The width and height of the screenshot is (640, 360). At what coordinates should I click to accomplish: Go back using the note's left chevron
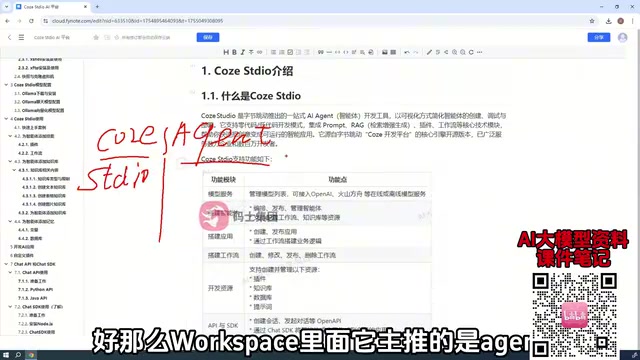pyautogui.click(x=9, y=37)
